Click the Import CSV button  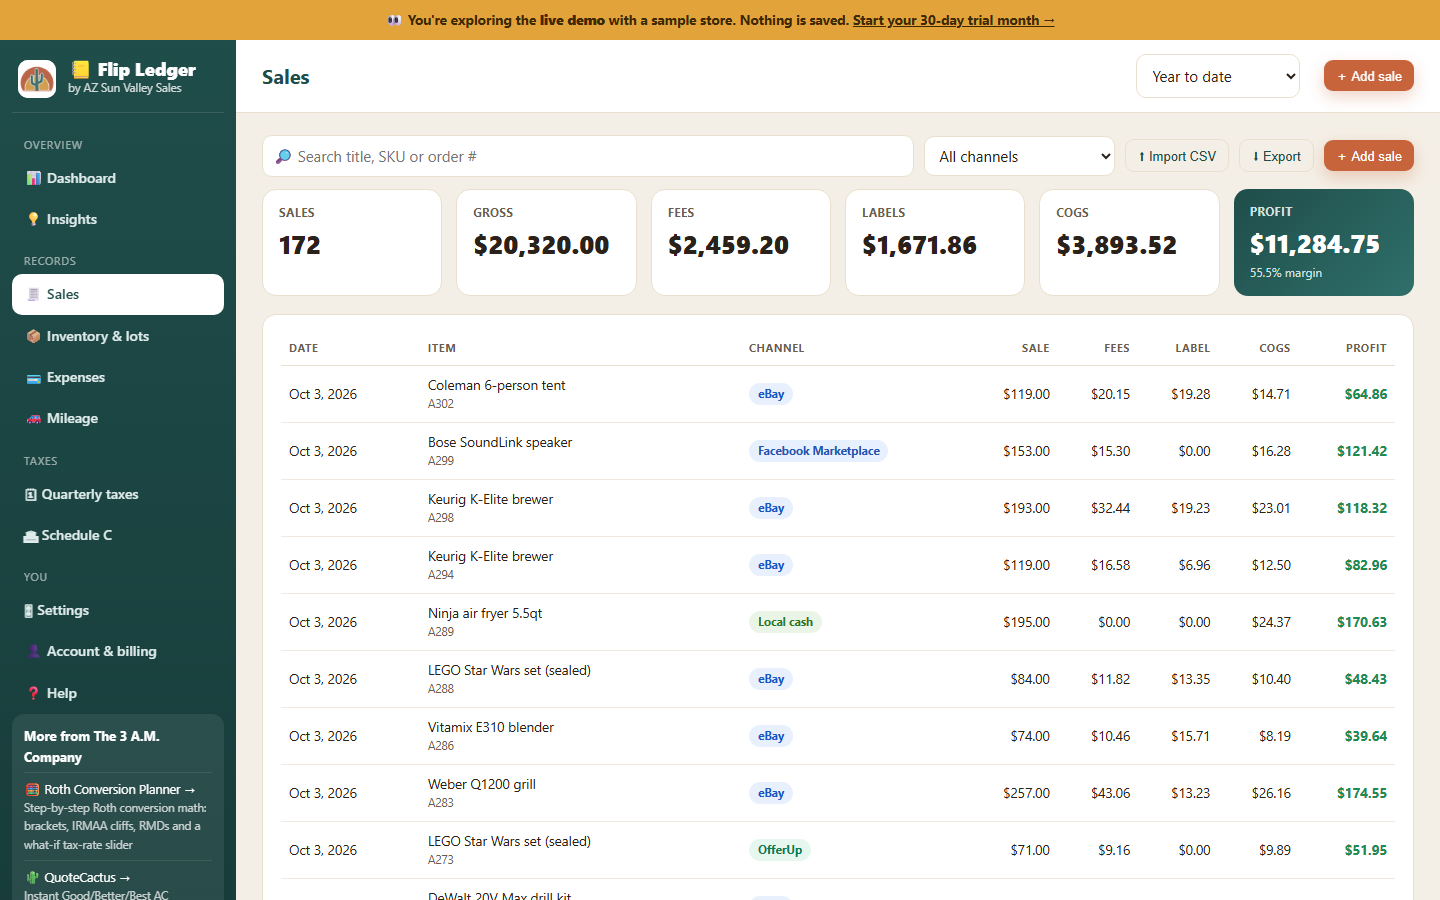tap(1177, 156)
